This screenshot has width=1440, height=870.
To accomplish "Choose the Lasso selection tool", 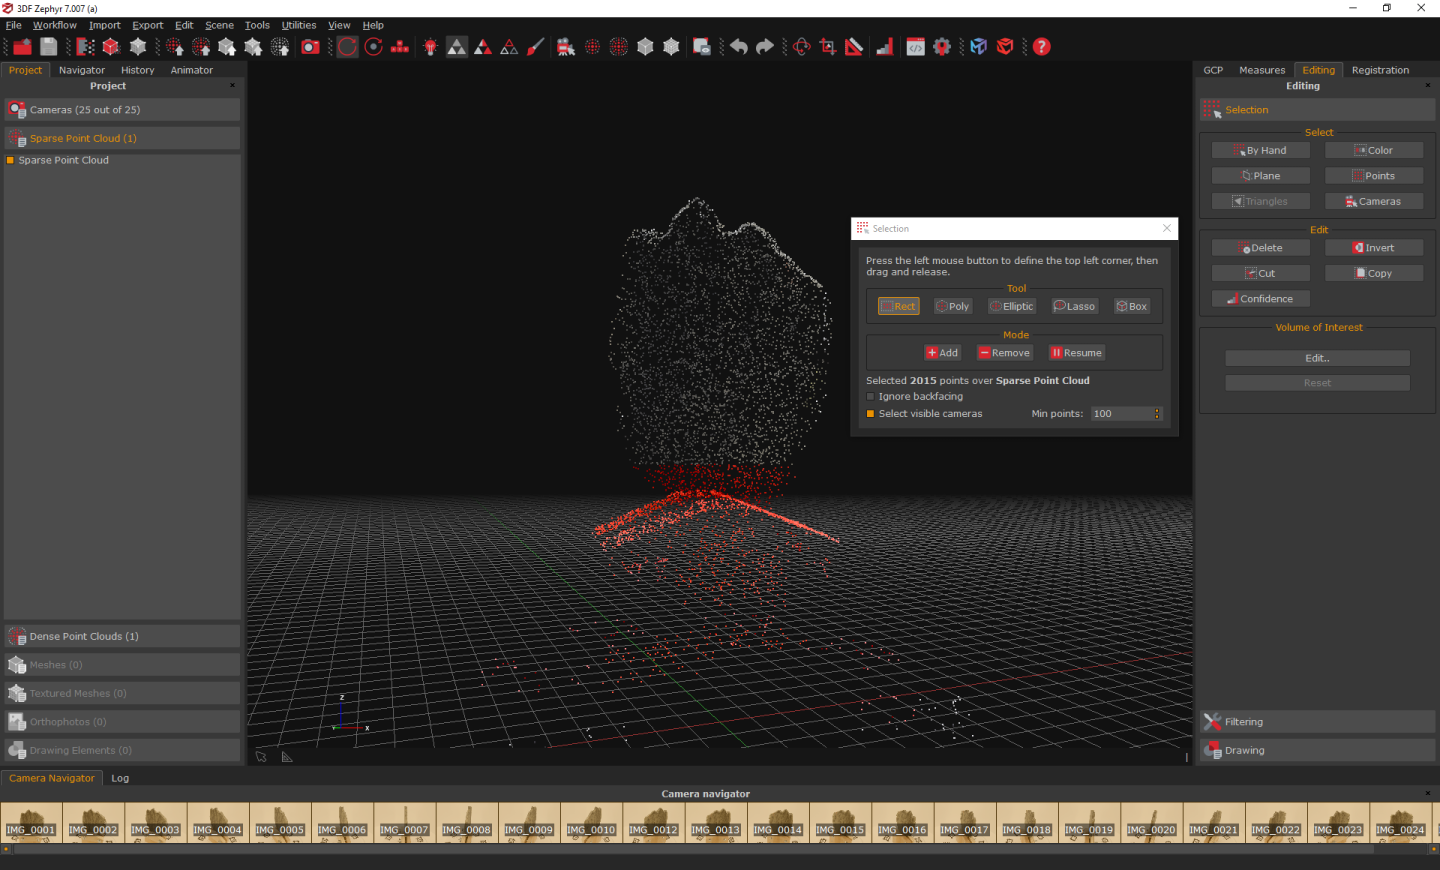I will (x=1074, y=306).
